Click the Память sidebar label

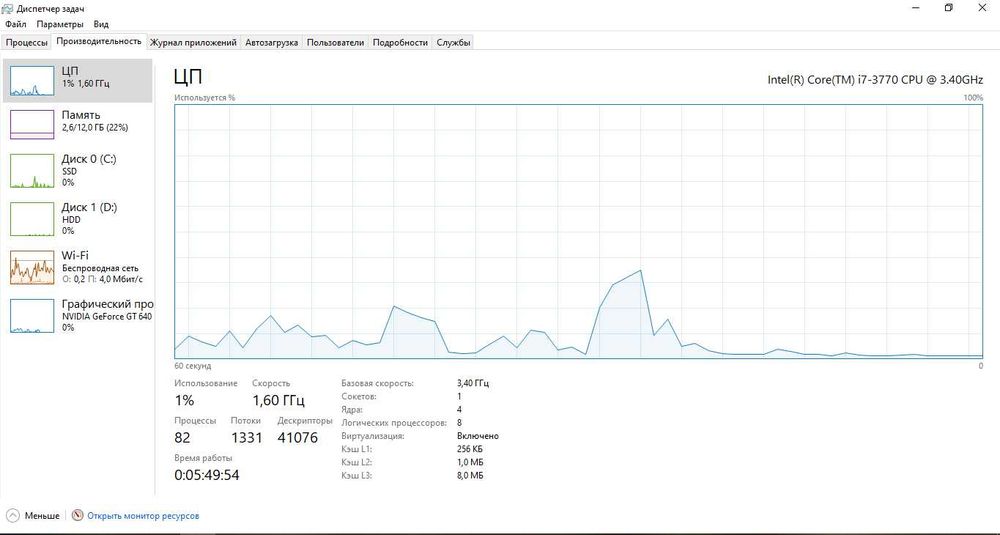pyautogui.click(x=80, y=115)
